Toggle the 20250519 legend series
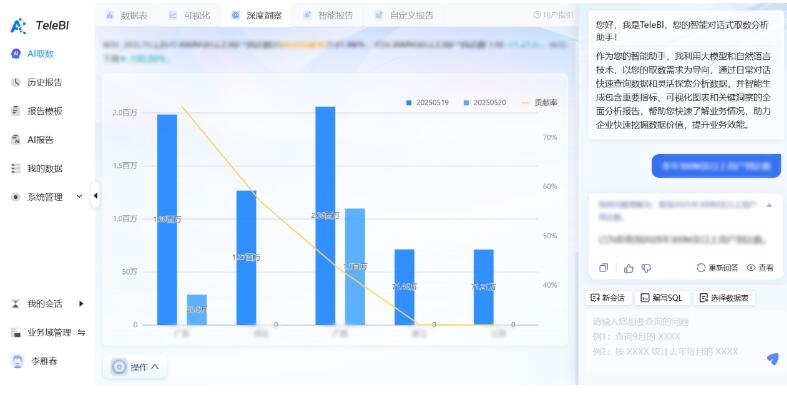This screenshot has width=787, height=399. click(427, 102)
